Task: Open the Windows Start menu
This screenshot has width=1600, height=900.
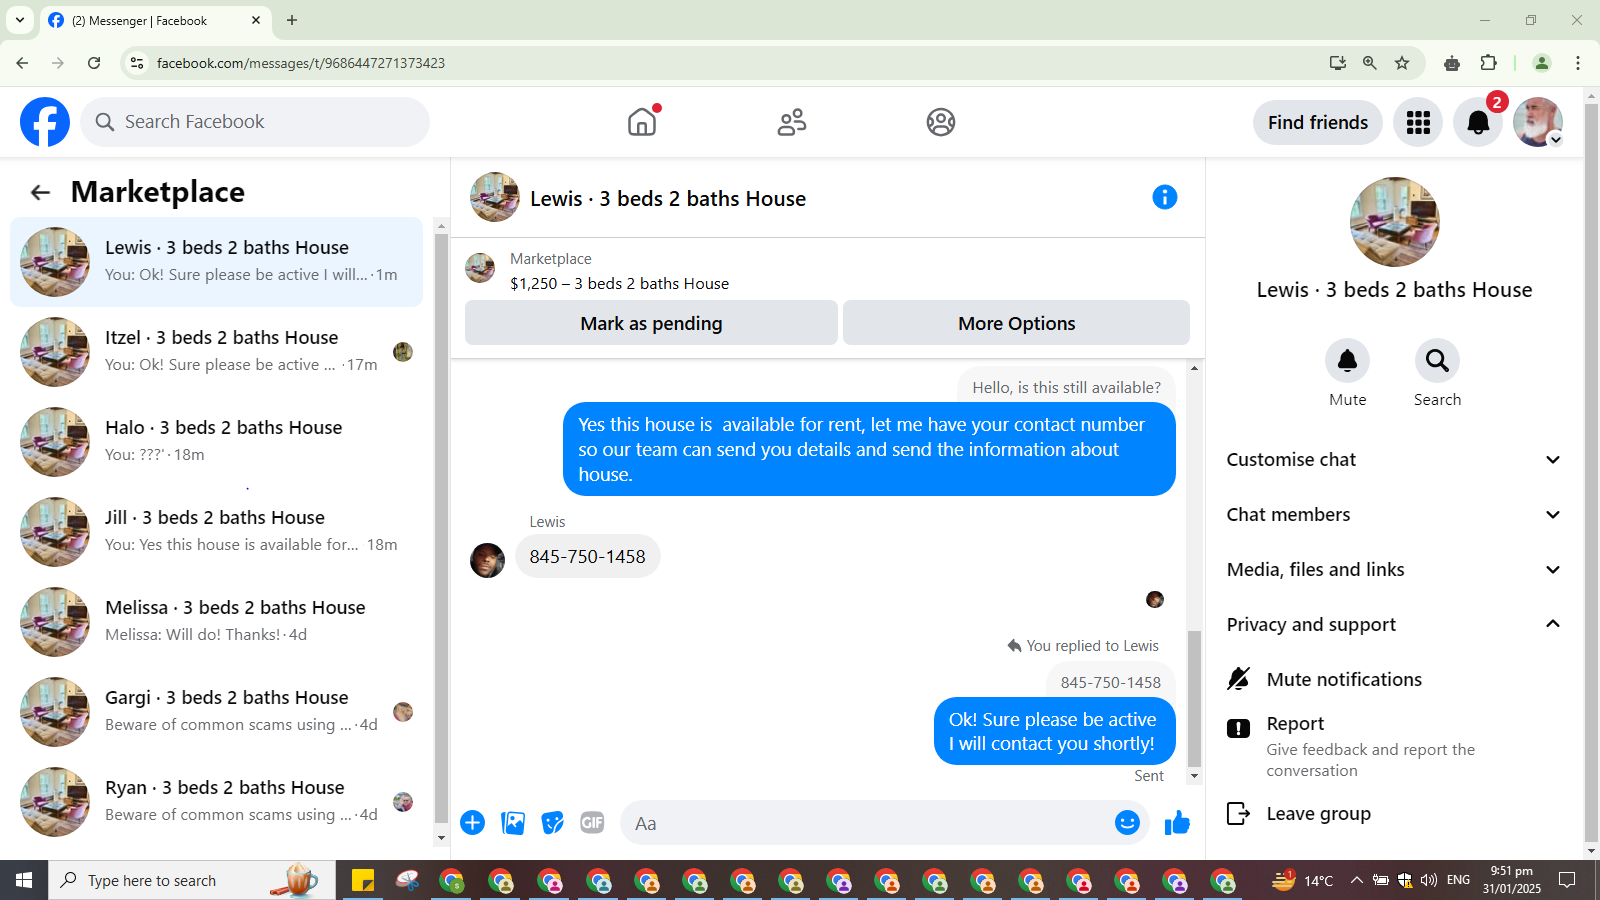Action: pos(24,880)
